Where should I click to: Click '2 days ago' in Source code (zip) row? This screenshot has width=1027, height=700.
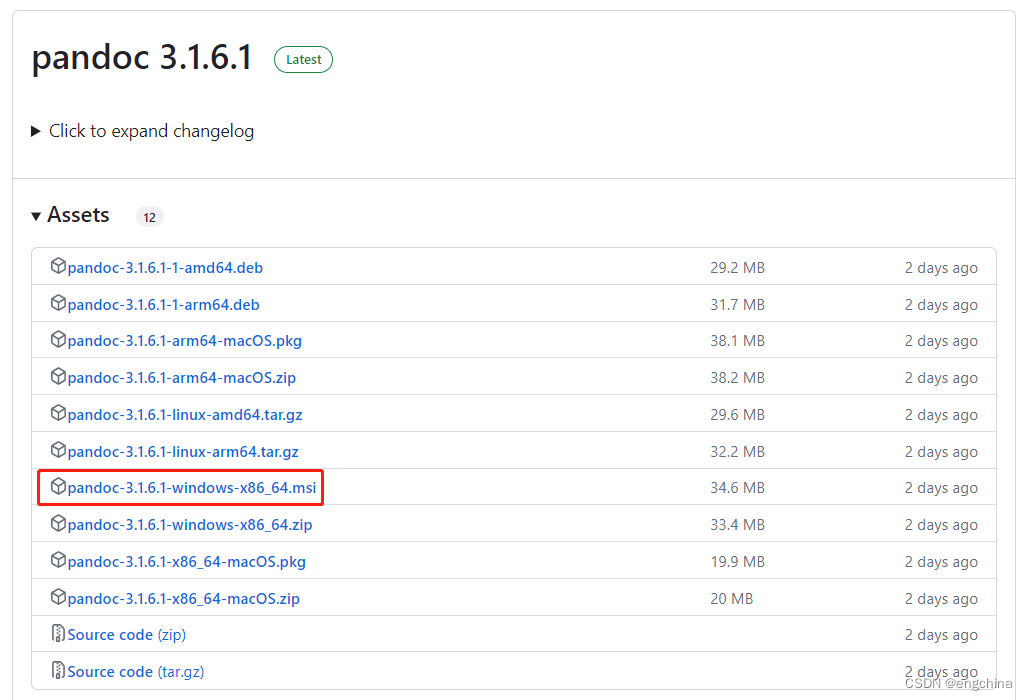(941, 635)
